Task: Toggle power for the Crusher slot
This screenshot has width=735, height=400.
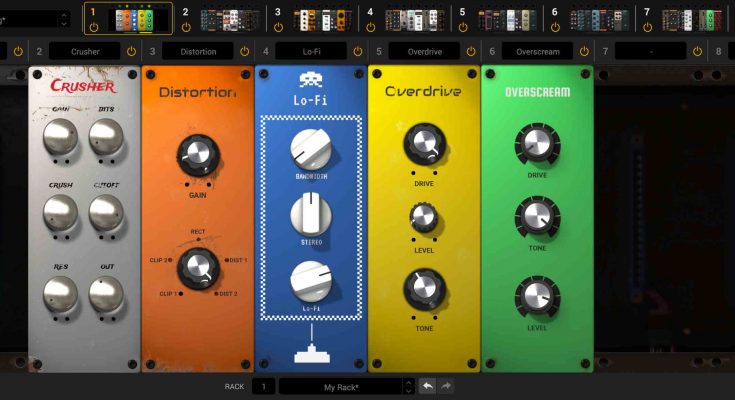Action: pos(131,51)
